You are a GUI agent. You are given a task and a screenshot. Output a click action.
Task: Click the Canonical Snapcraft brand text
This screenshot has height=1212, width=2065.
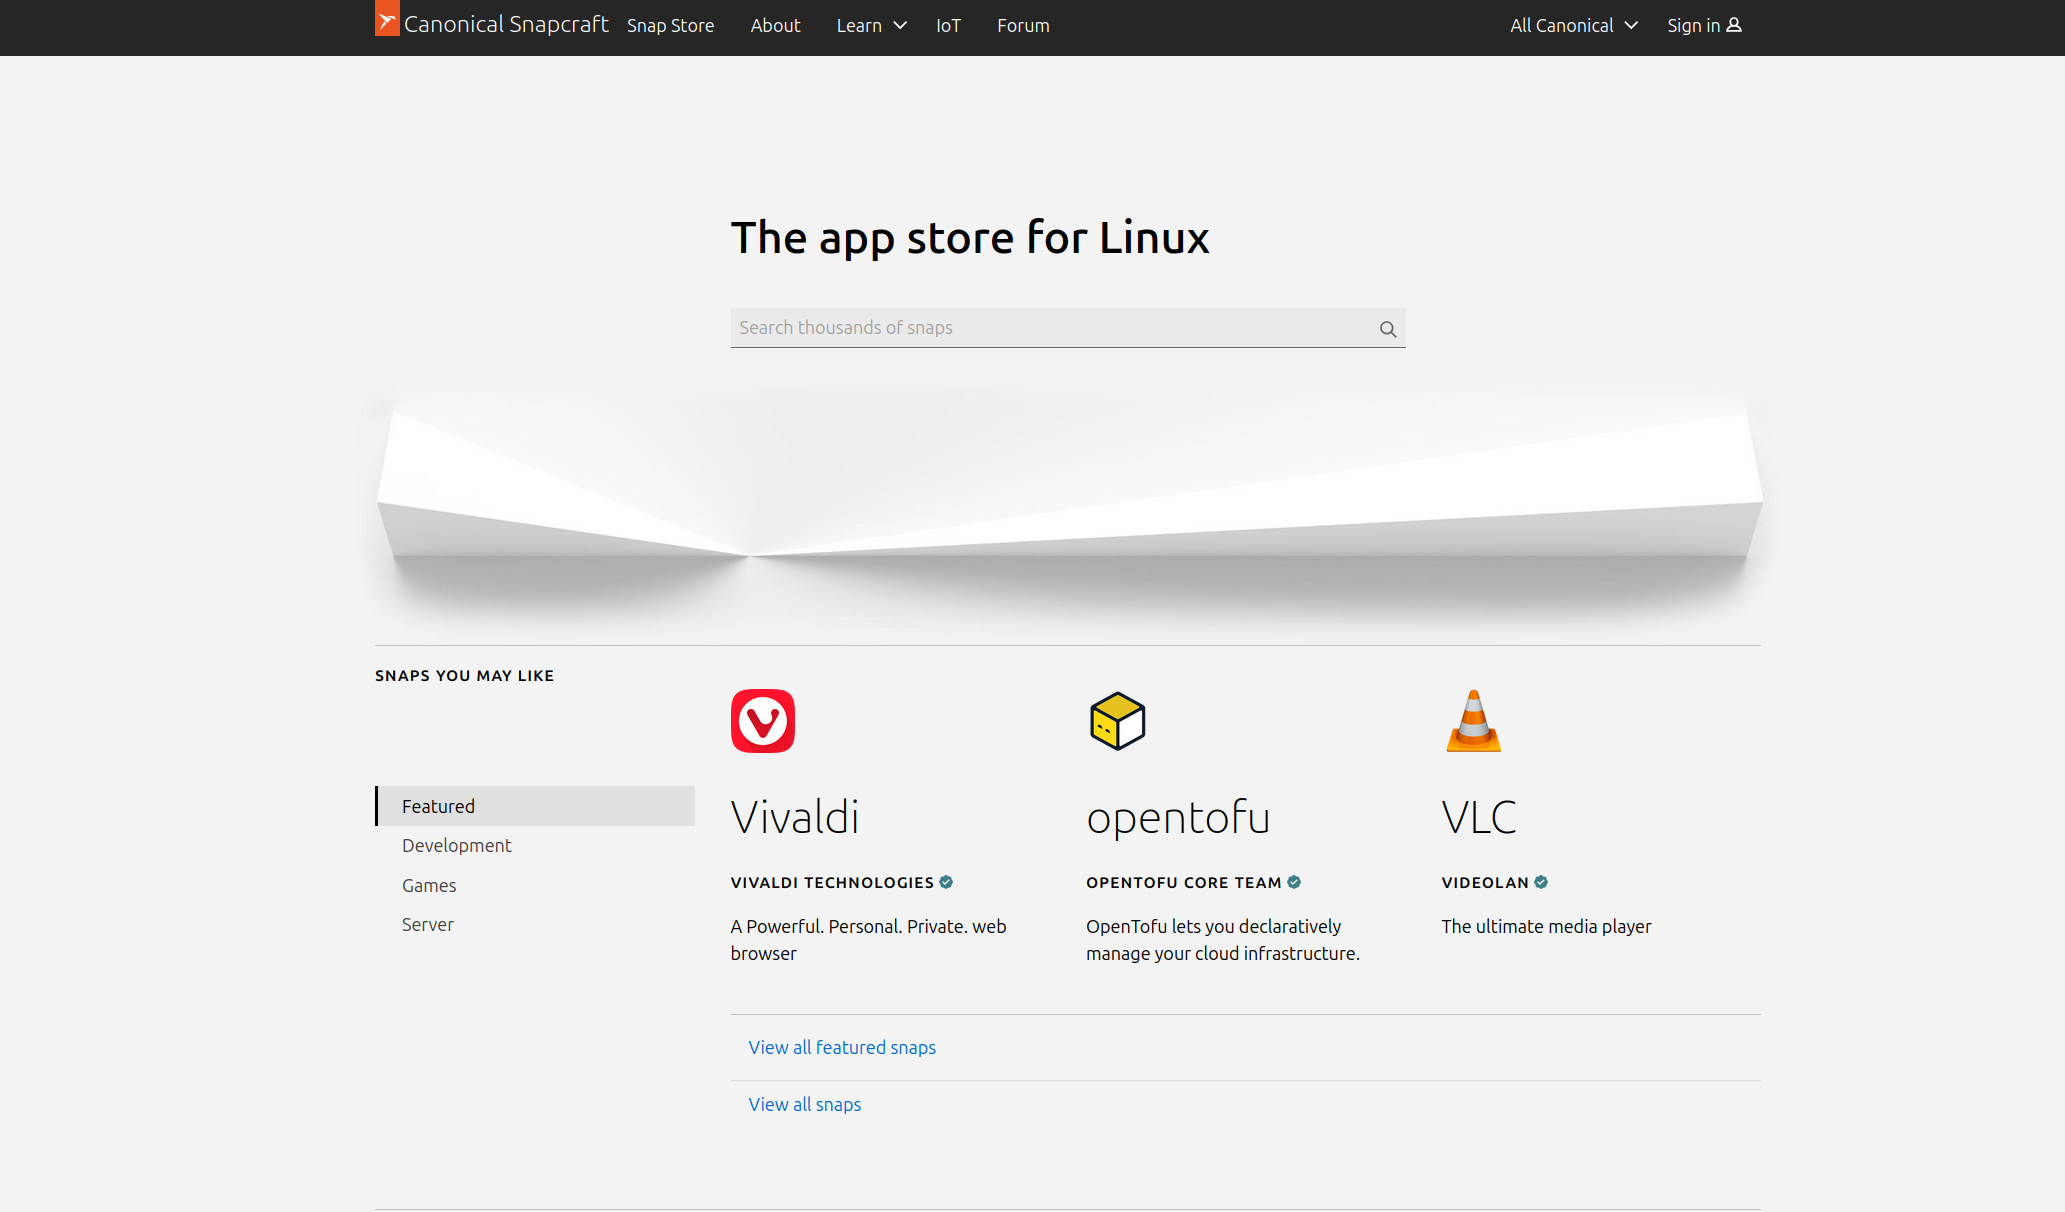click(x=506, y=24)
